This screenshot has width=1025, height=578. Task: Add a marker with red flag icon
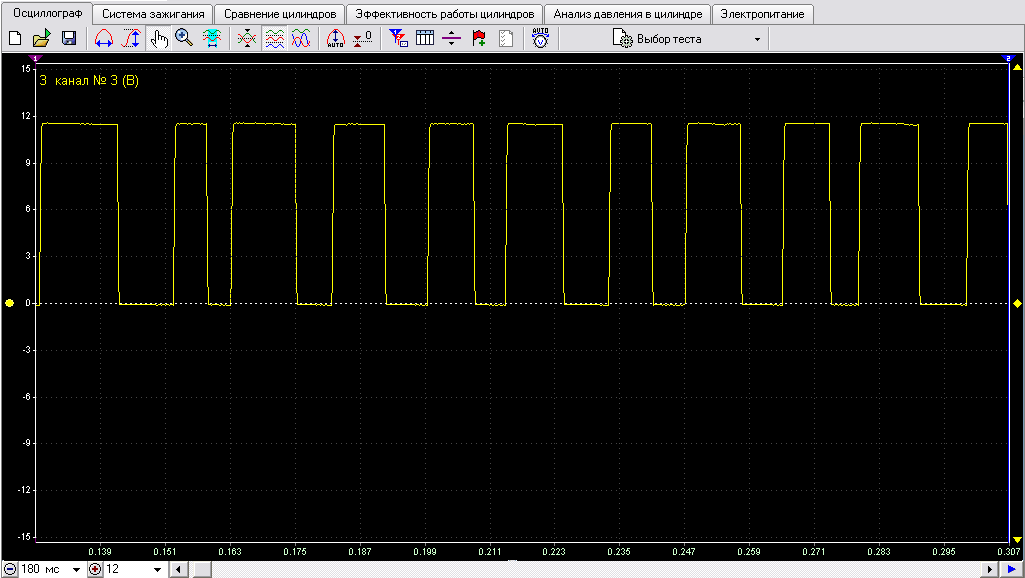coord(479,39)
